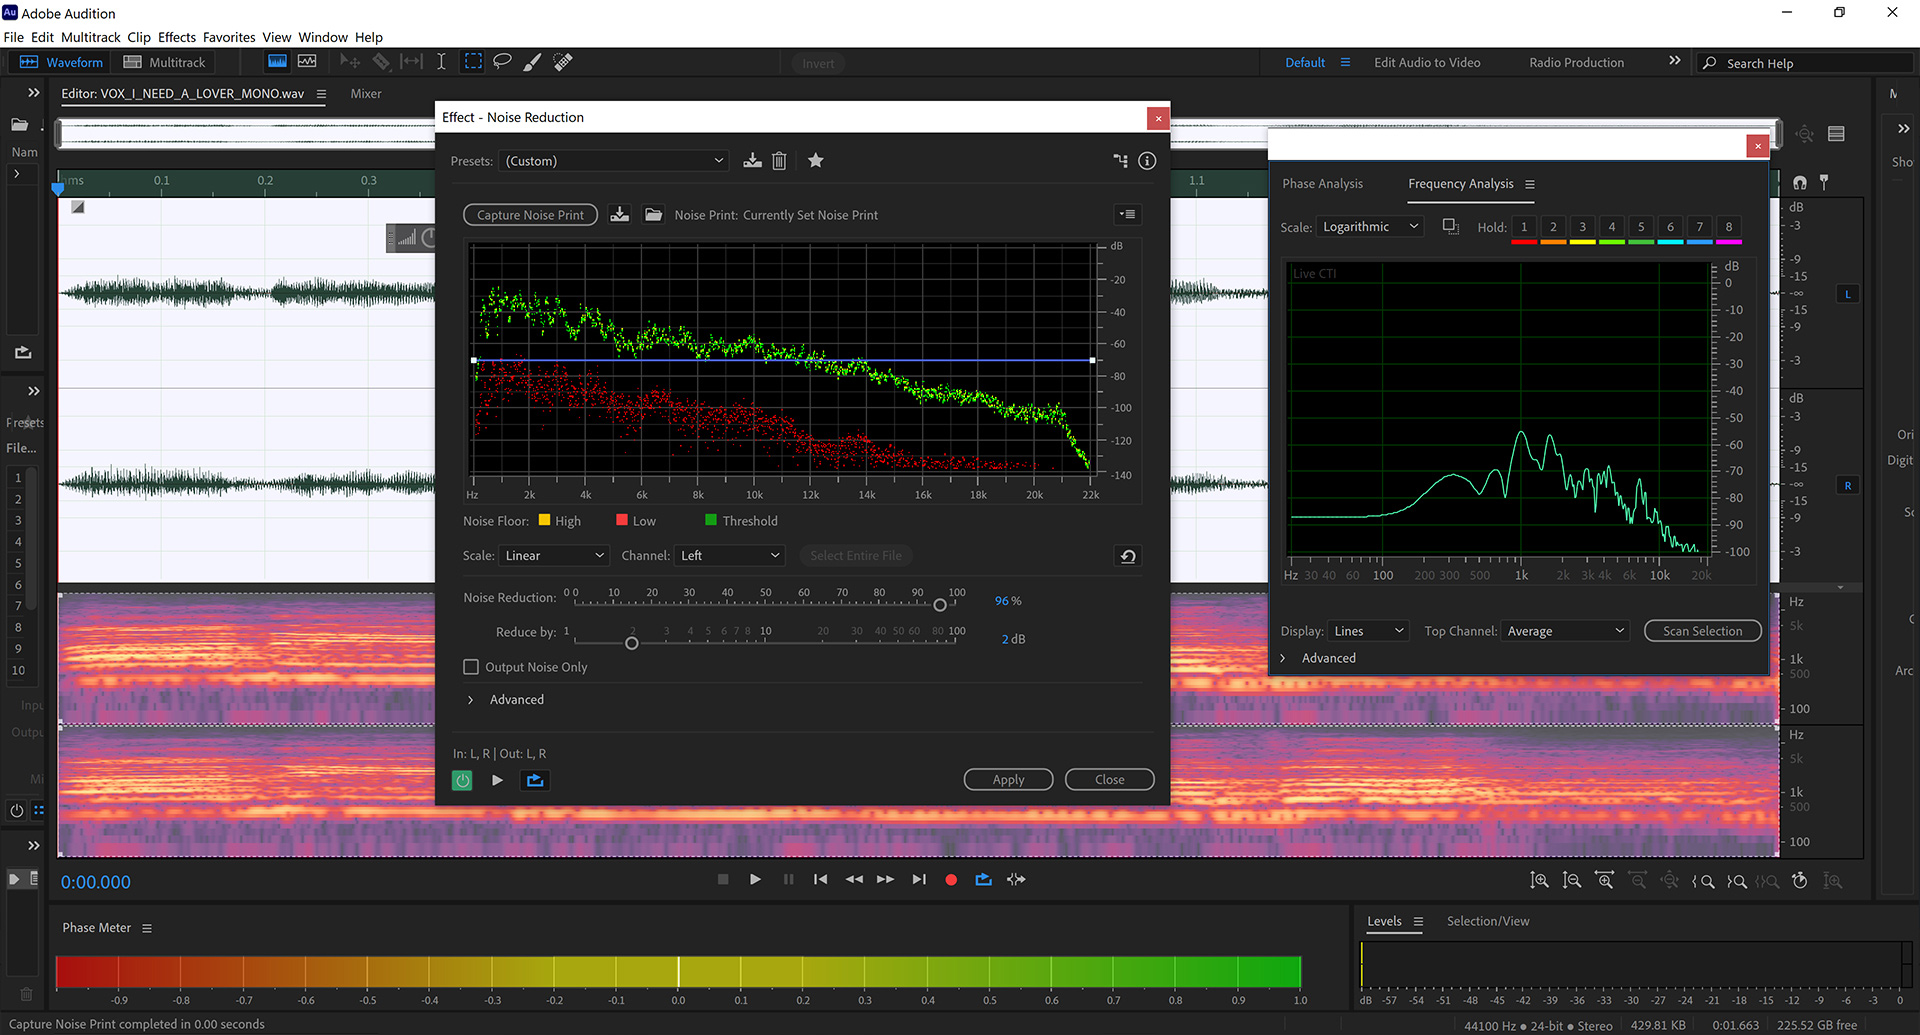1920x1035 pixels.
Task: Open the Channel Left dropdown
Action: click(x=729, y=556)
